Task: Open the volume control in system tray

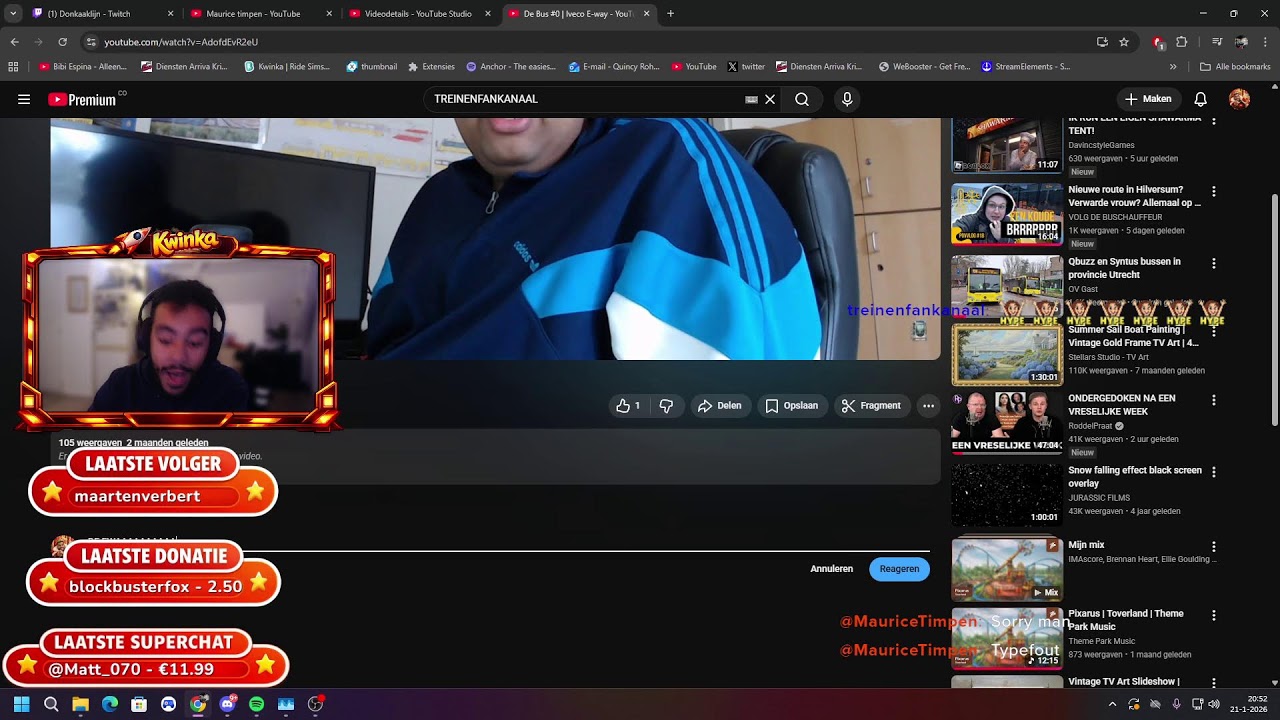Action: (x=1215, y=704)
